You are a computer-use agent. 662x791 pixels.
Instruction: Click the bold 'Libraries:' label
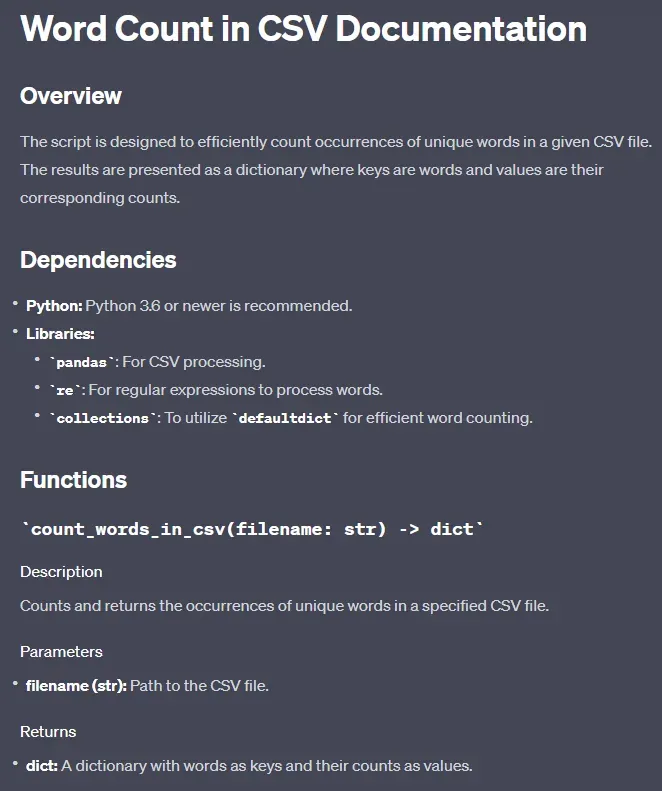pyautogui.click(x=60, y=334)
